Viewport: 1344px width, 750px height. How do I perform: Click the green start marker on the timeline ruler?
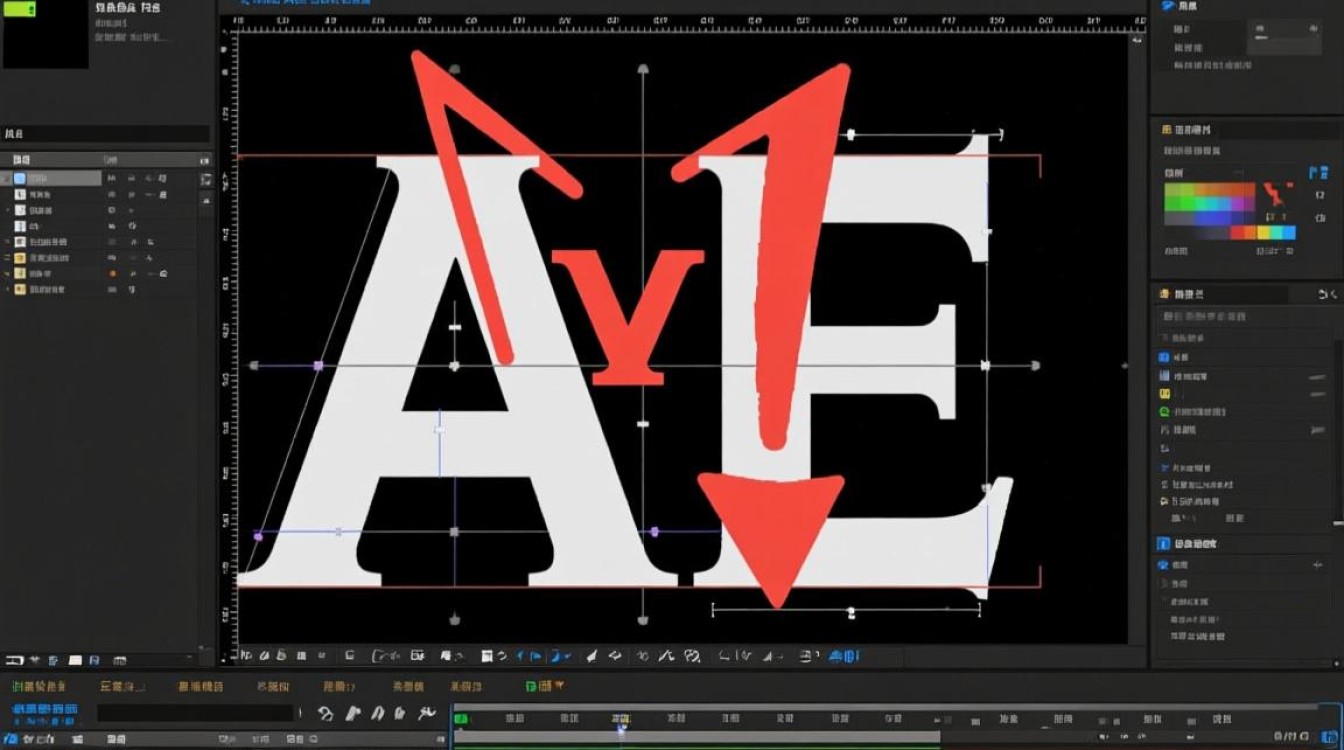pyautogui.click(x=461, y=718)
